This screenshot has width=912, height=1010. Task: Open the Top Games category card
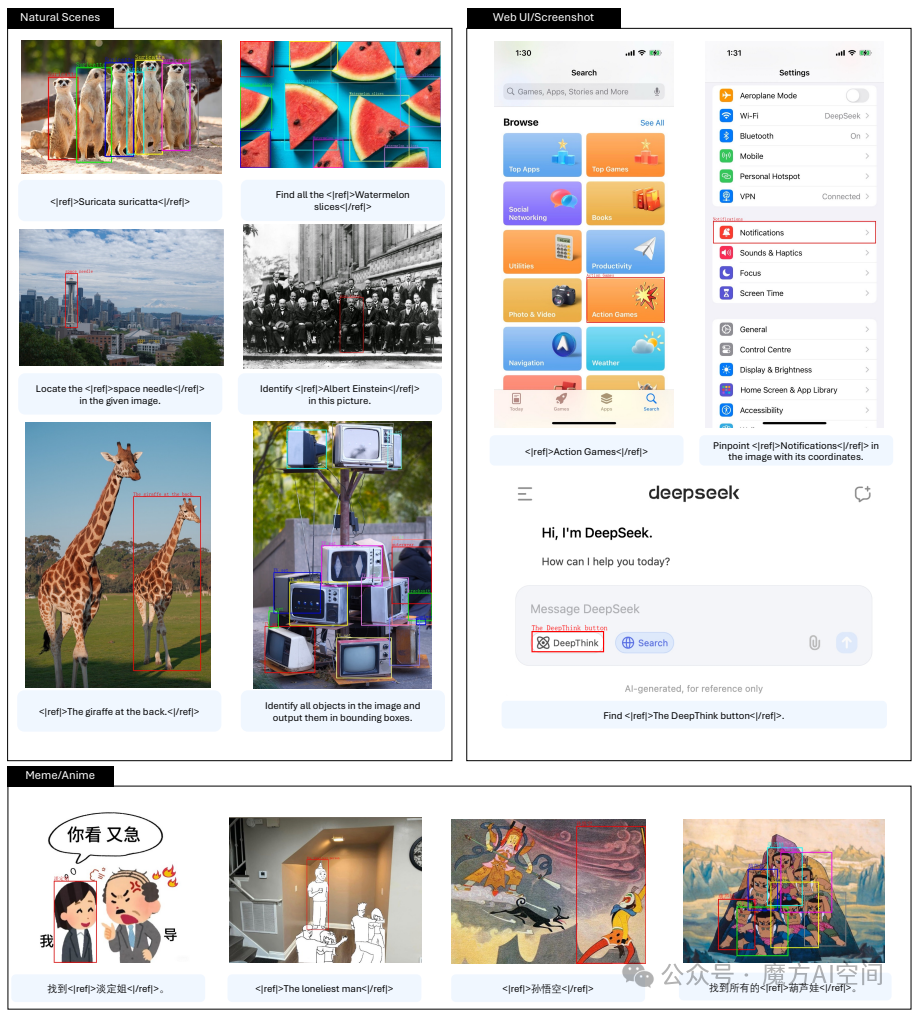pyautogui.click(x=625, y=155)
